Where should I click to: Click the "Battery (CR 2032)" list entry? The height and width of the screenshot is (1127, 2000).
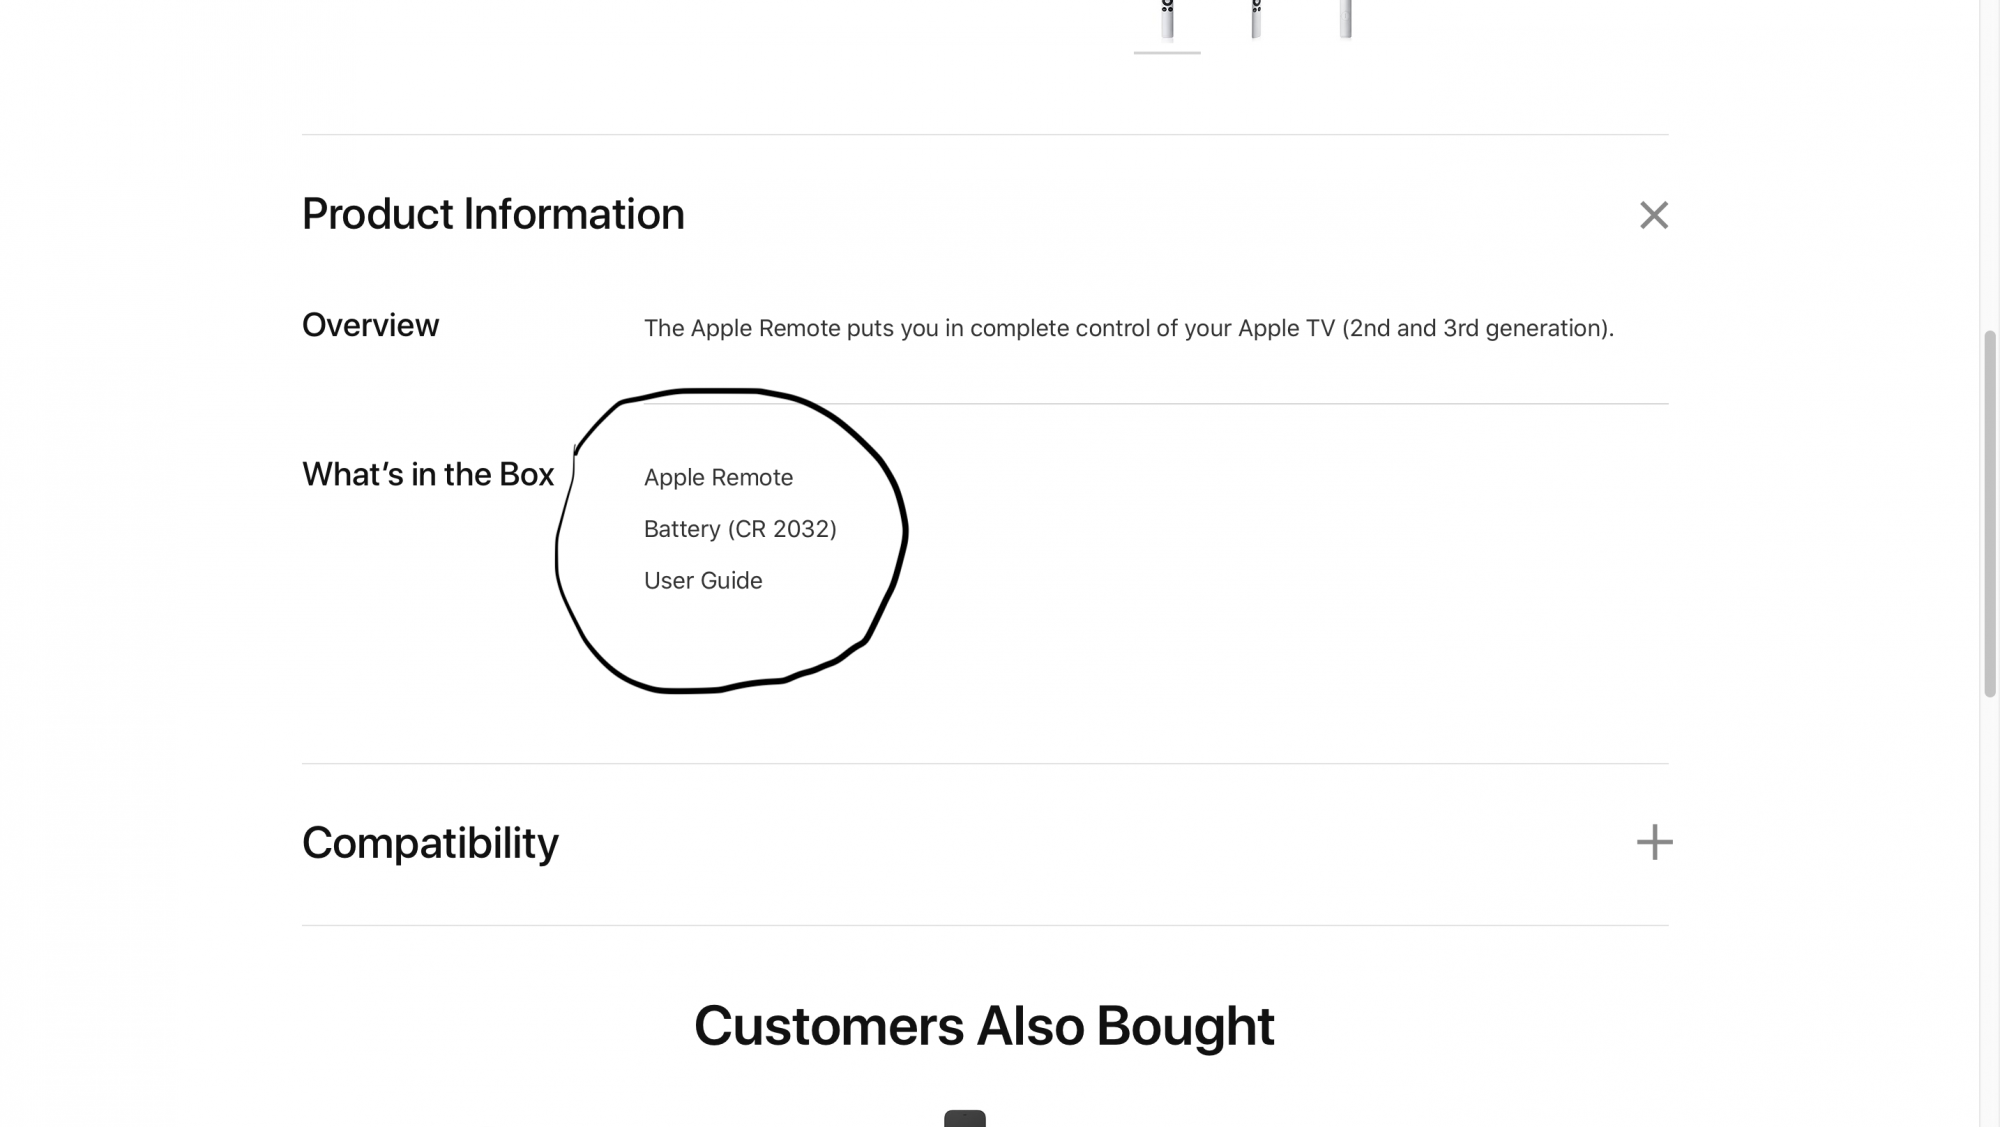740,529
